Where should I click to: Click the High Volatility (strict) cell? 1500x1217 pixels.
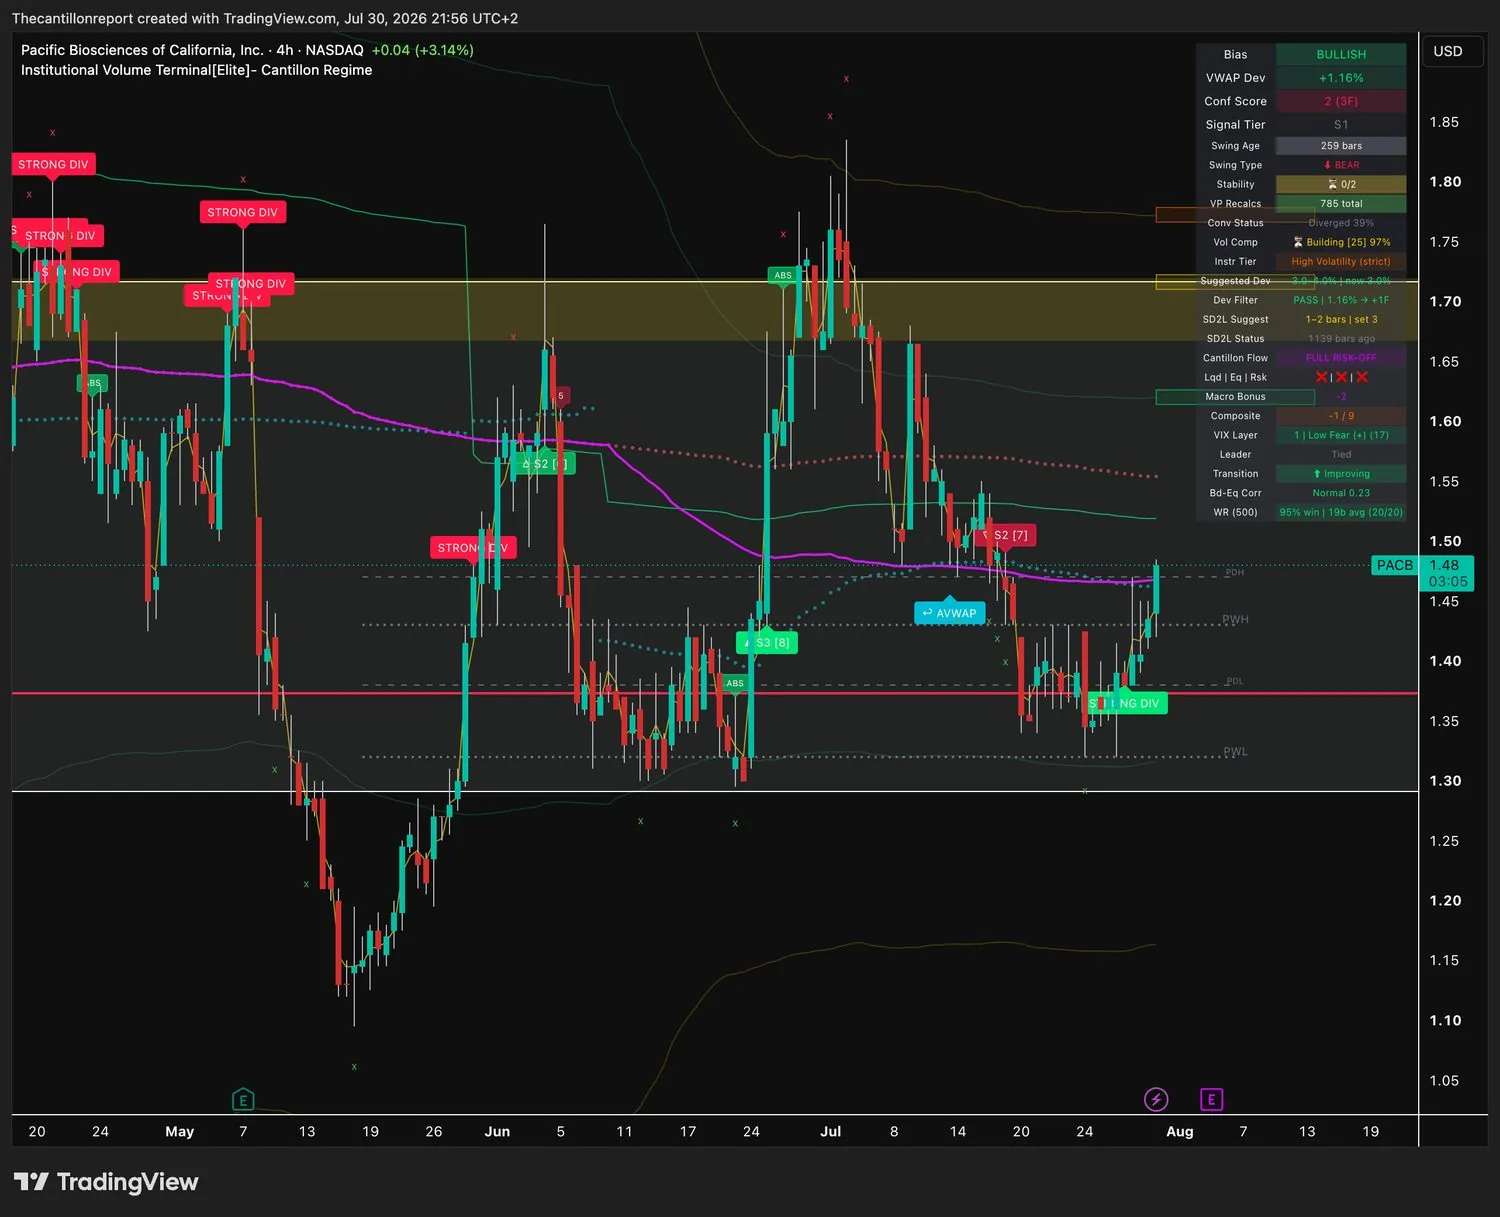1341,262
